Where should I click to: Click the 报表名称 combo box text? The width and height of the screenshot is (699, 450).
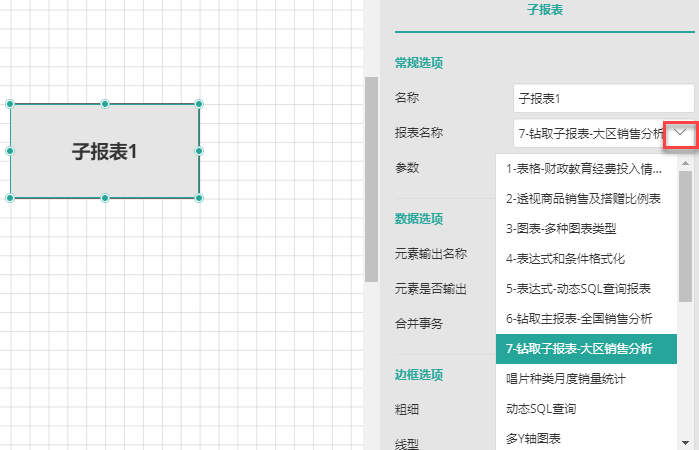point(589,133)
